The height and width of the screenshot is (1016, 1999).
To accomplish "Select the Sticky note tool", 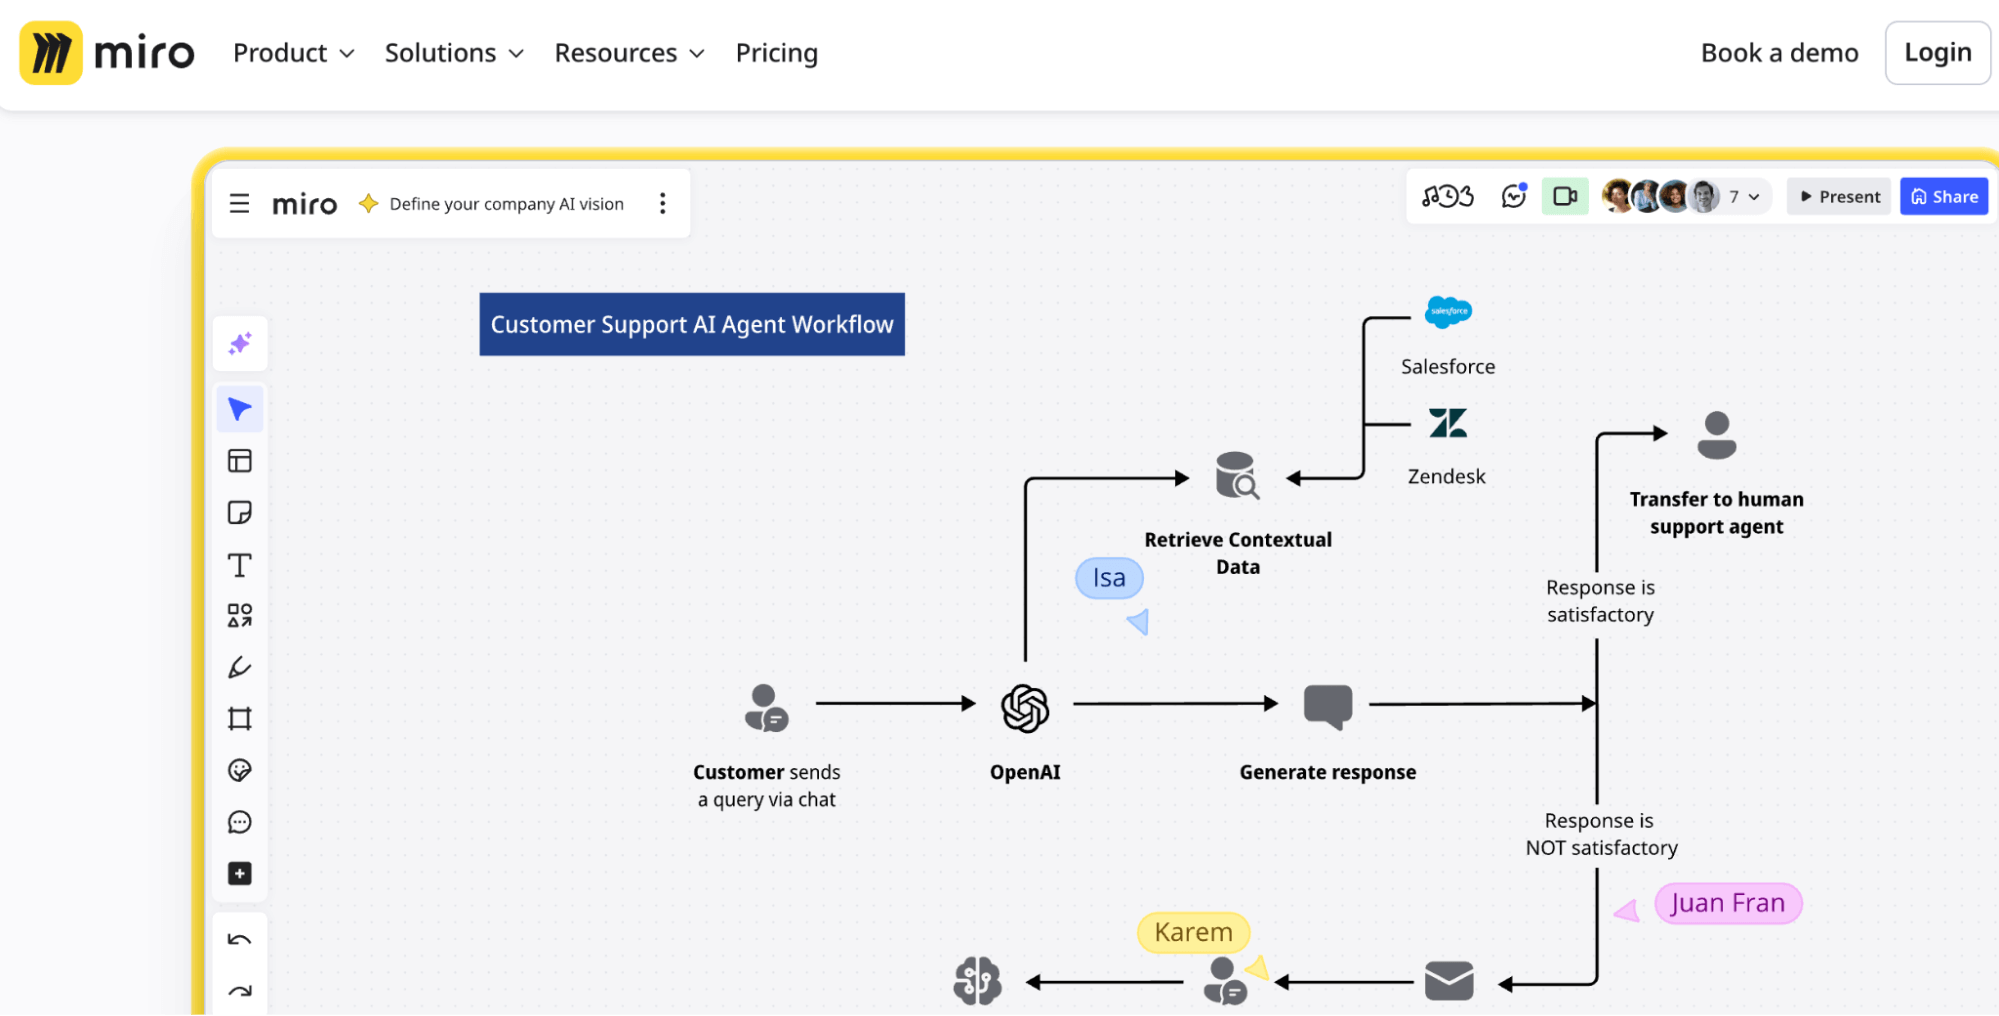I will (x=240, y=513).
